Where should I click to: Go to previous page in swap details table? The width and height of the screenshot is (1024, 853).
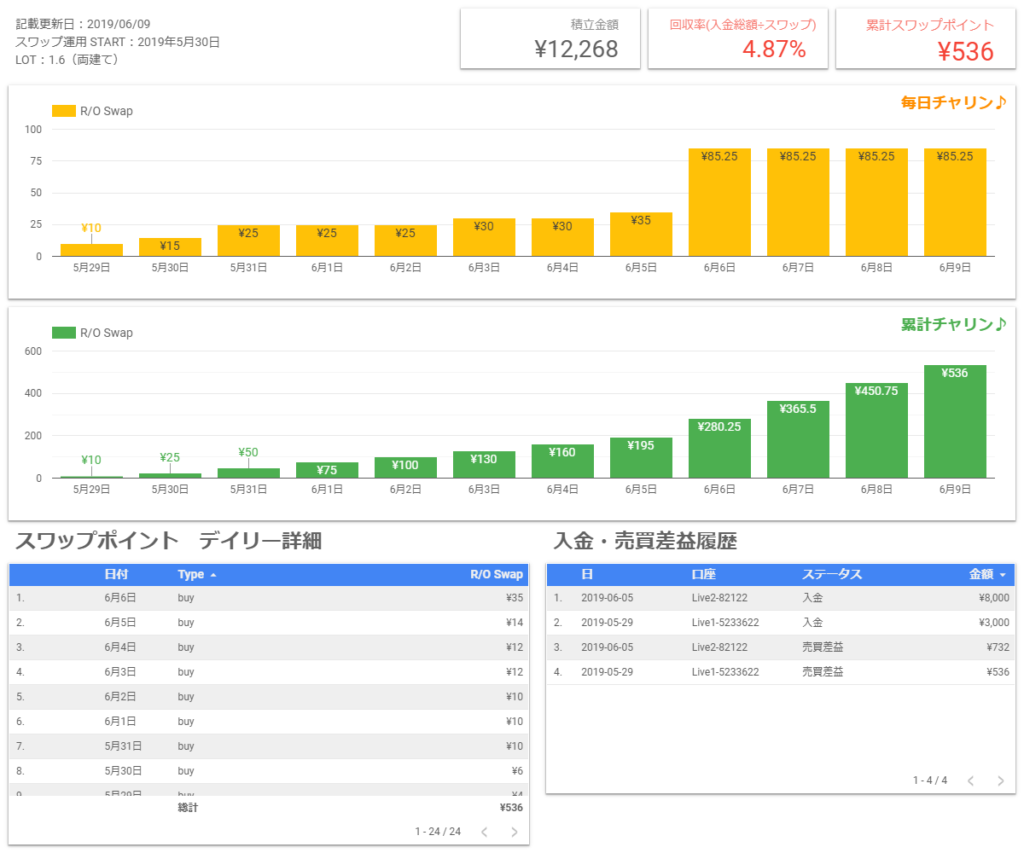[484, 831]
